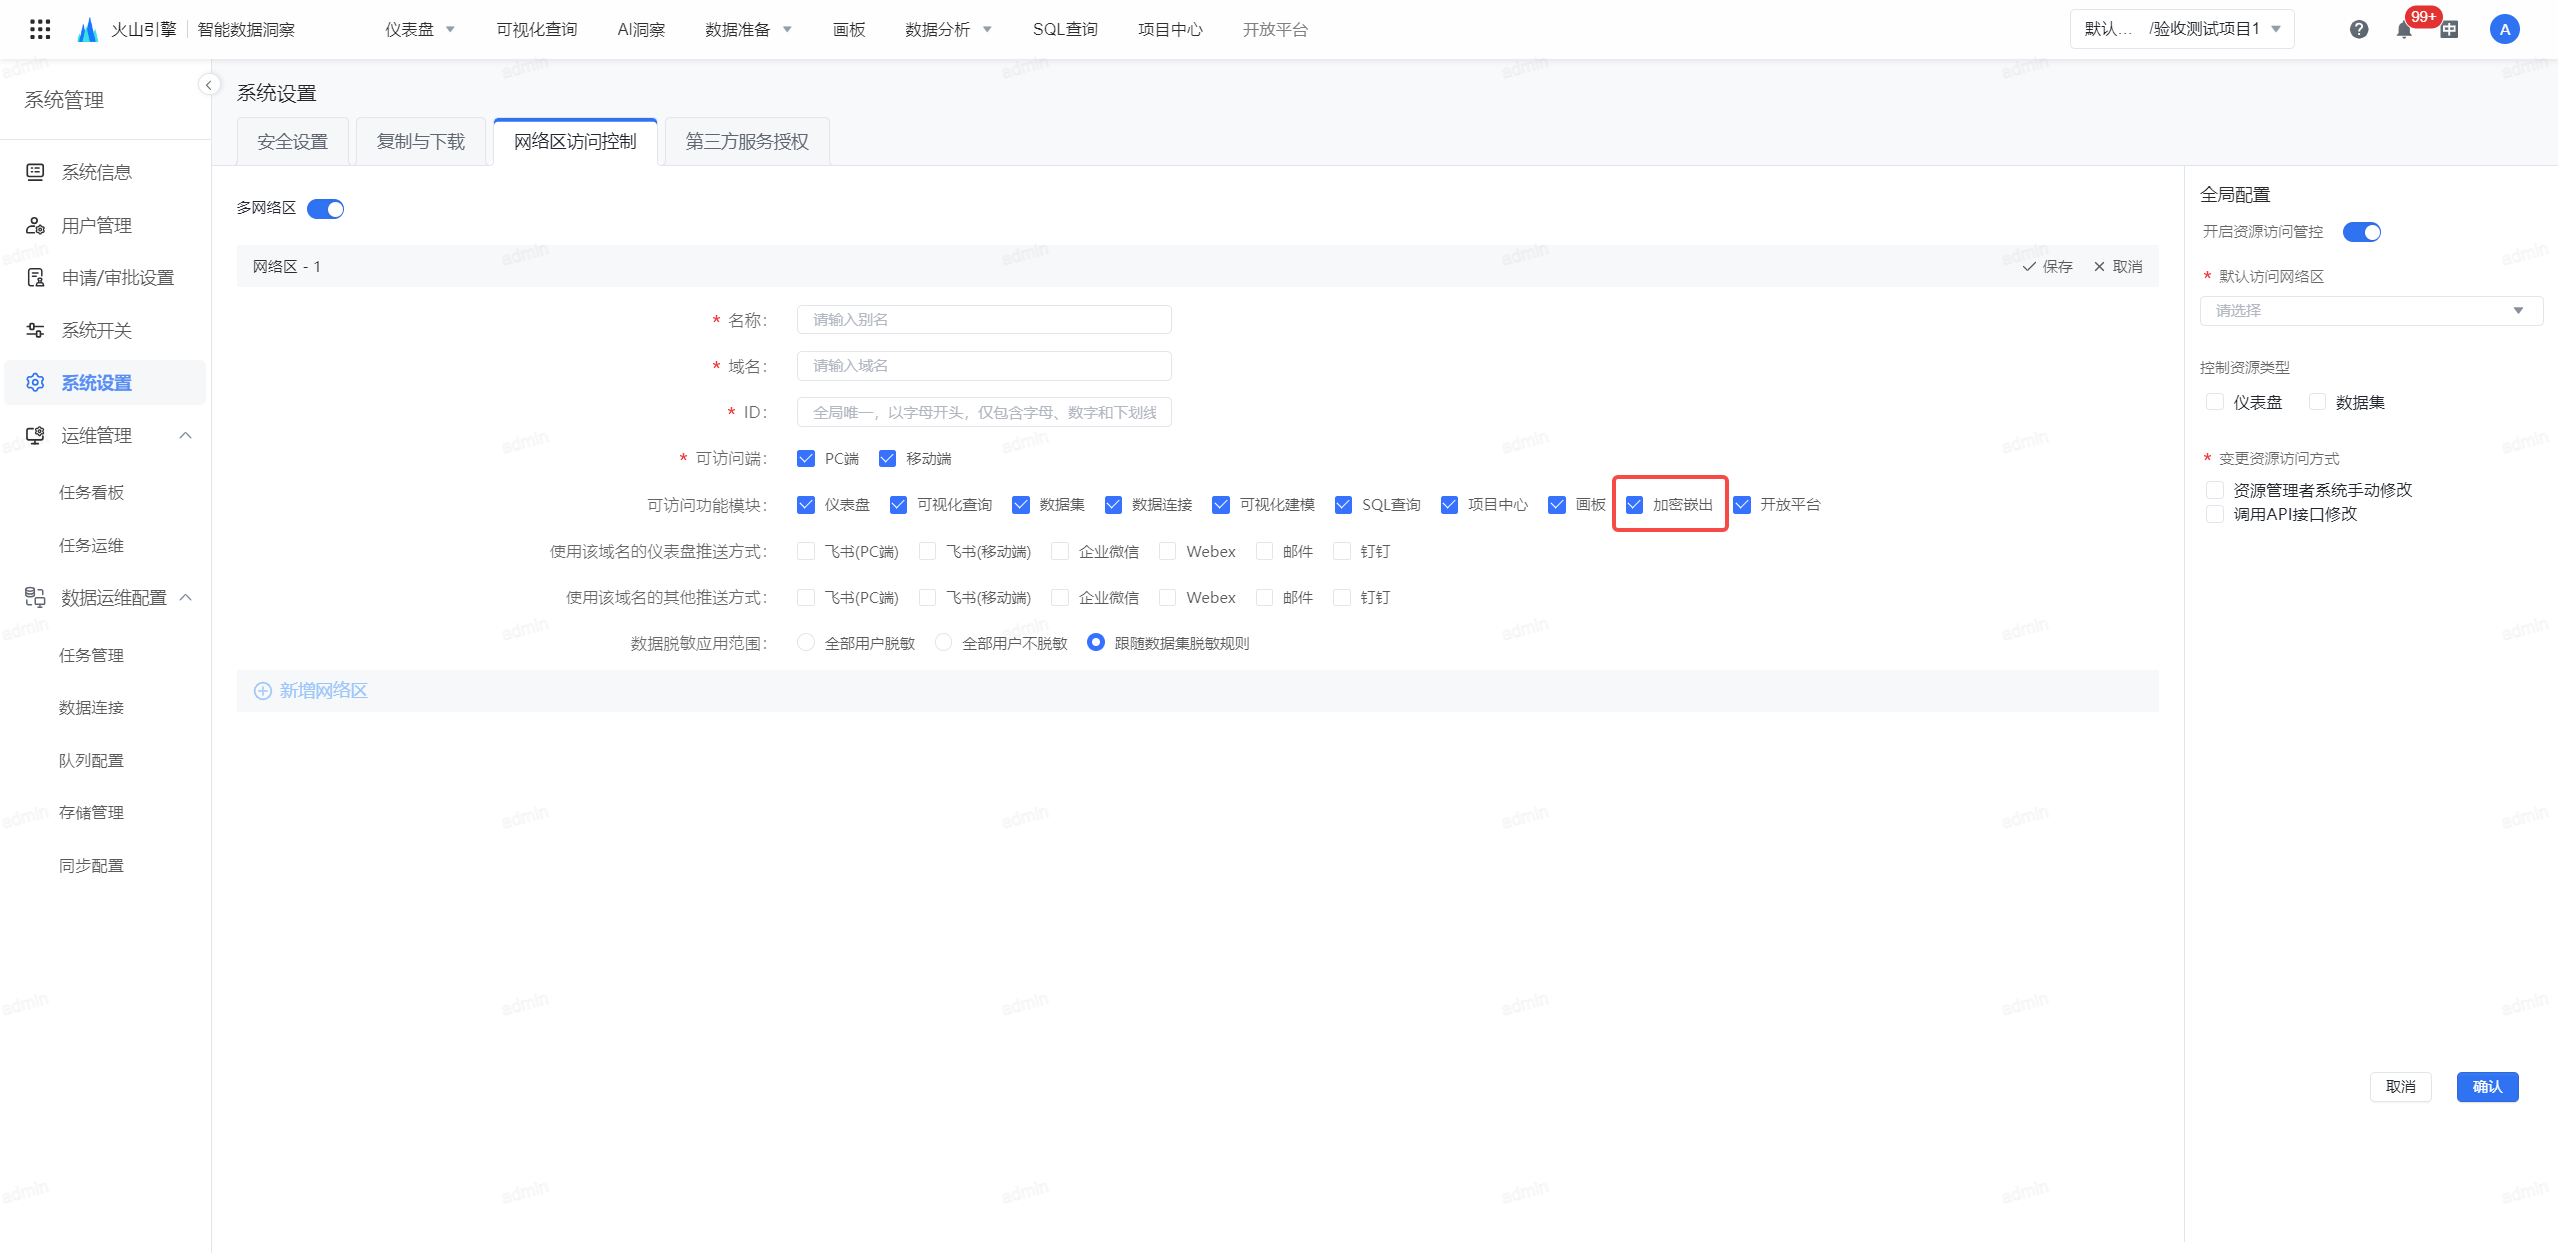Image resolution: width=2558 pixels, height=1253 pixels.
Task: Switch to the 安全设置 tab
Action: pyautogui.click(x=292, y=141)
